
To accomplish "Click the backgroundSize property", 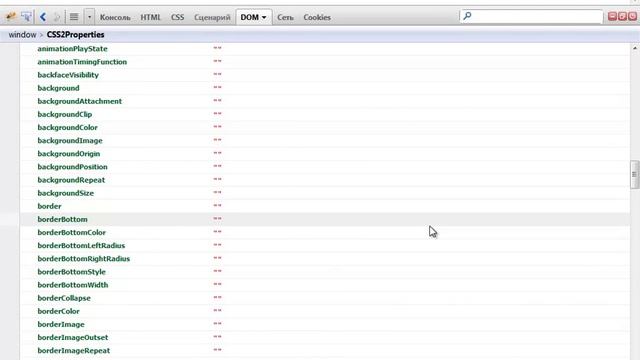I will tap(65, 193).
